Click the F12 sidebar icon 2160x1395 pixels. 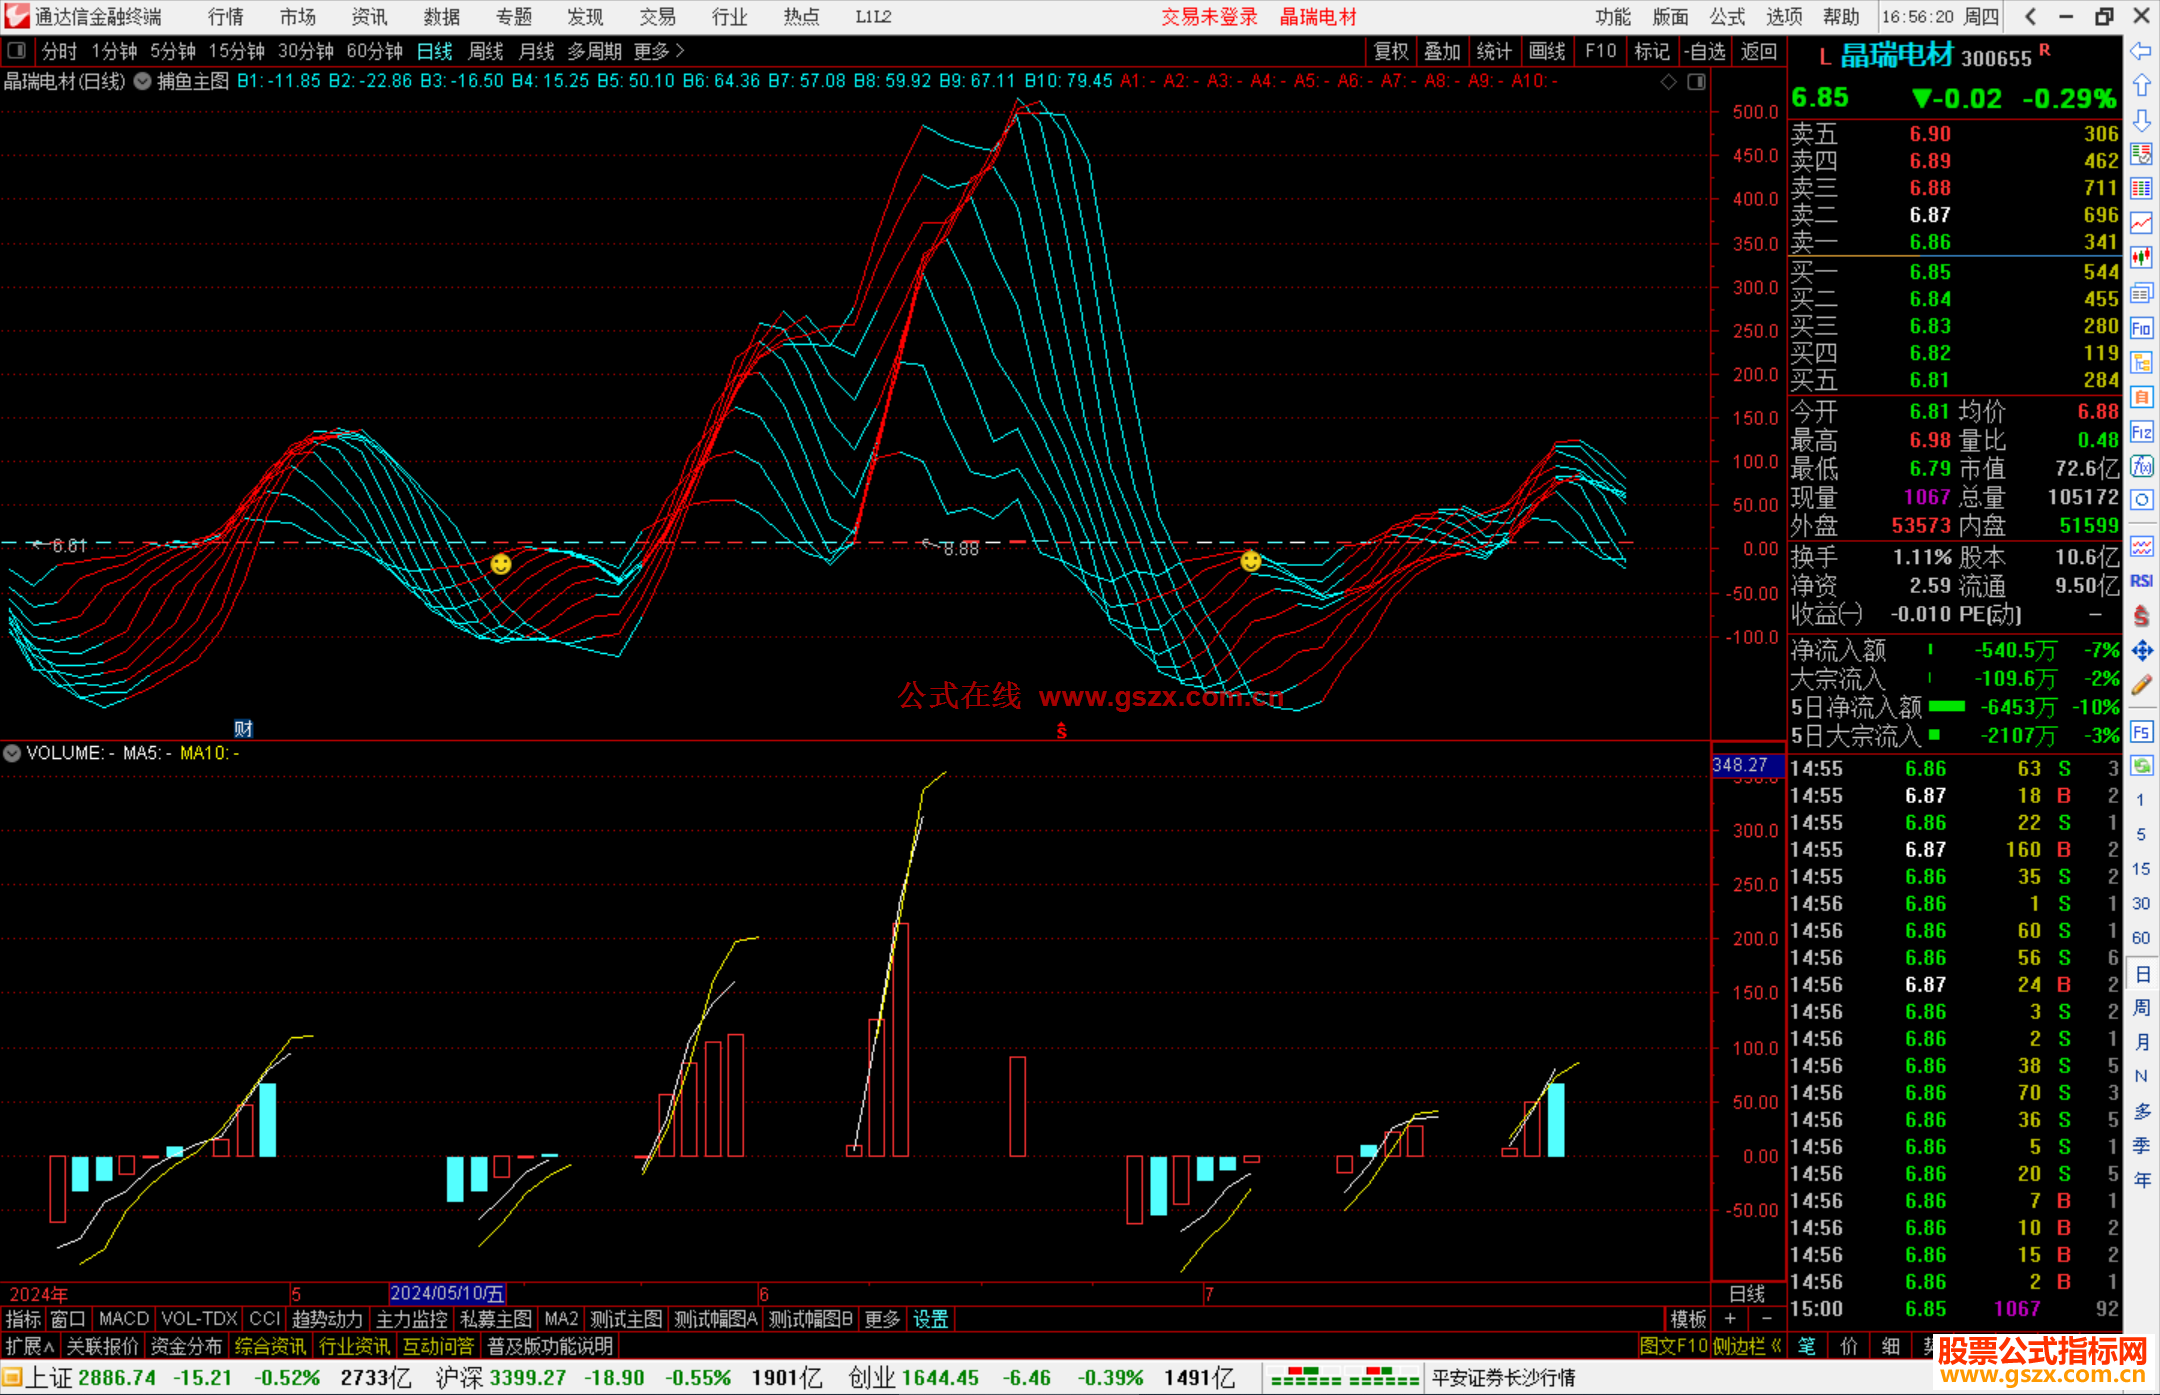click(x=2141, y=432)
